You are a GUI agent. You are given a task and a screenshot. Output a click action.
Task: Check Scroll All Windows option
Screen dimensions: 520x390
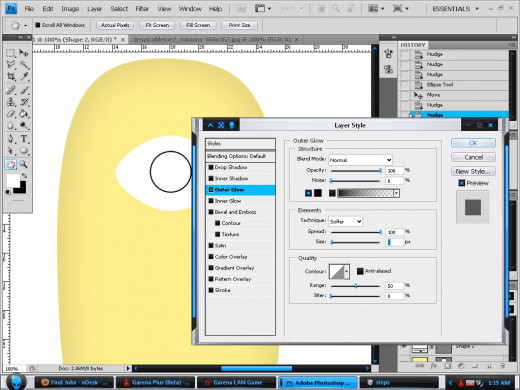38,25
